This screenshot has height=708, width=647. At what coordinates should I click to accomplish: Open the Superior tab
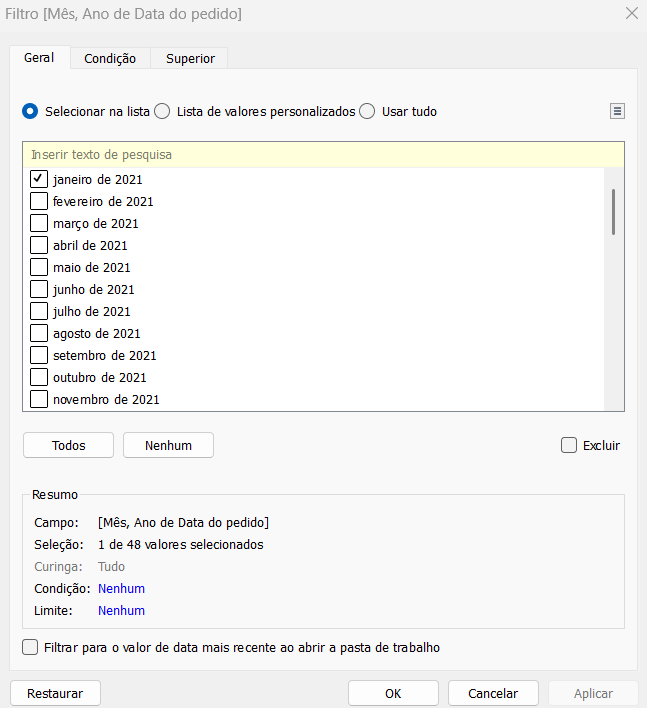click(190, 59)
